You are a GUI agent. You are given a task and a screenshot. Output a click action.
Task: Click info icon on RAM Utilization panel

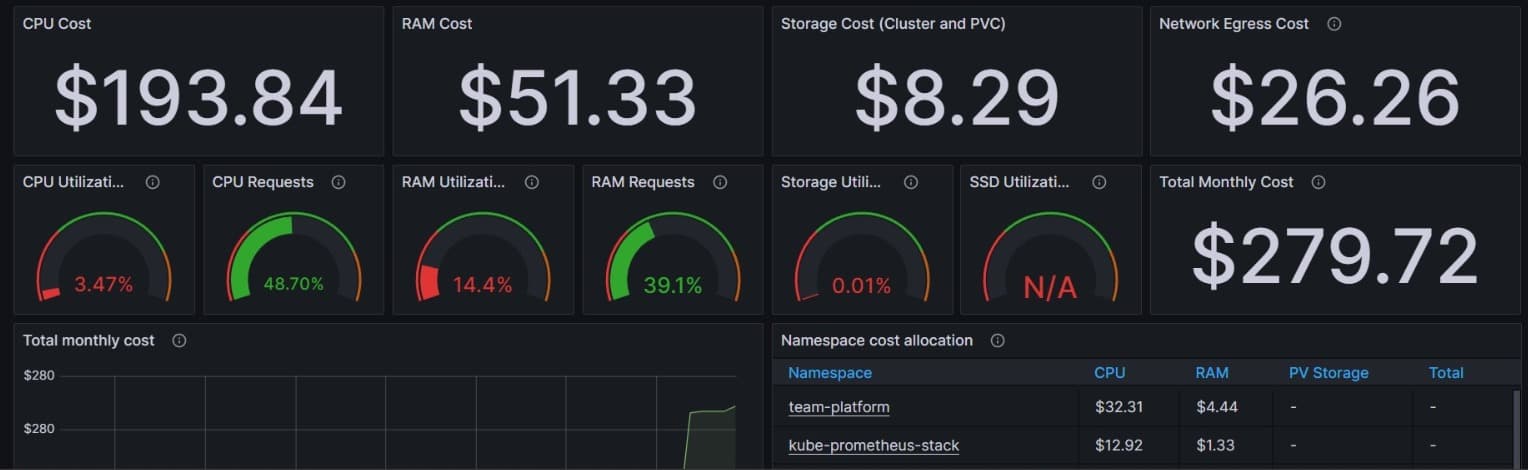tap(532, 182)
